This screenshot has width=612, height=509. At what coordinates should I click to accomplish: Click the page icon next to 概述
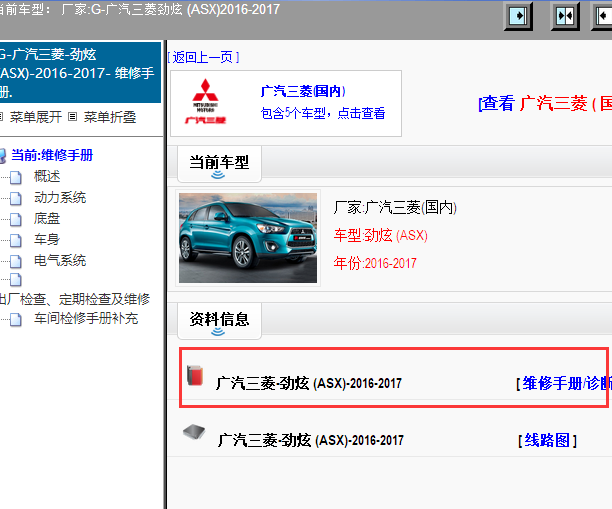click(16, 177)
